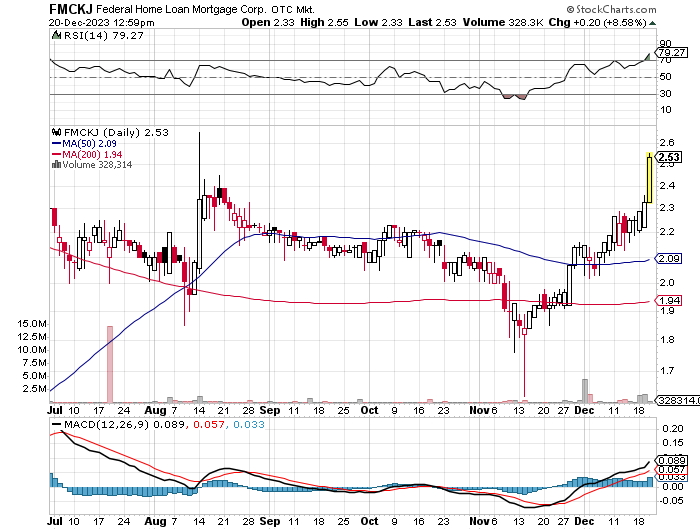Click the Jul label on the MACD panel date axis
The height and width of the screenshot is (530, 700).
point(55,521)
